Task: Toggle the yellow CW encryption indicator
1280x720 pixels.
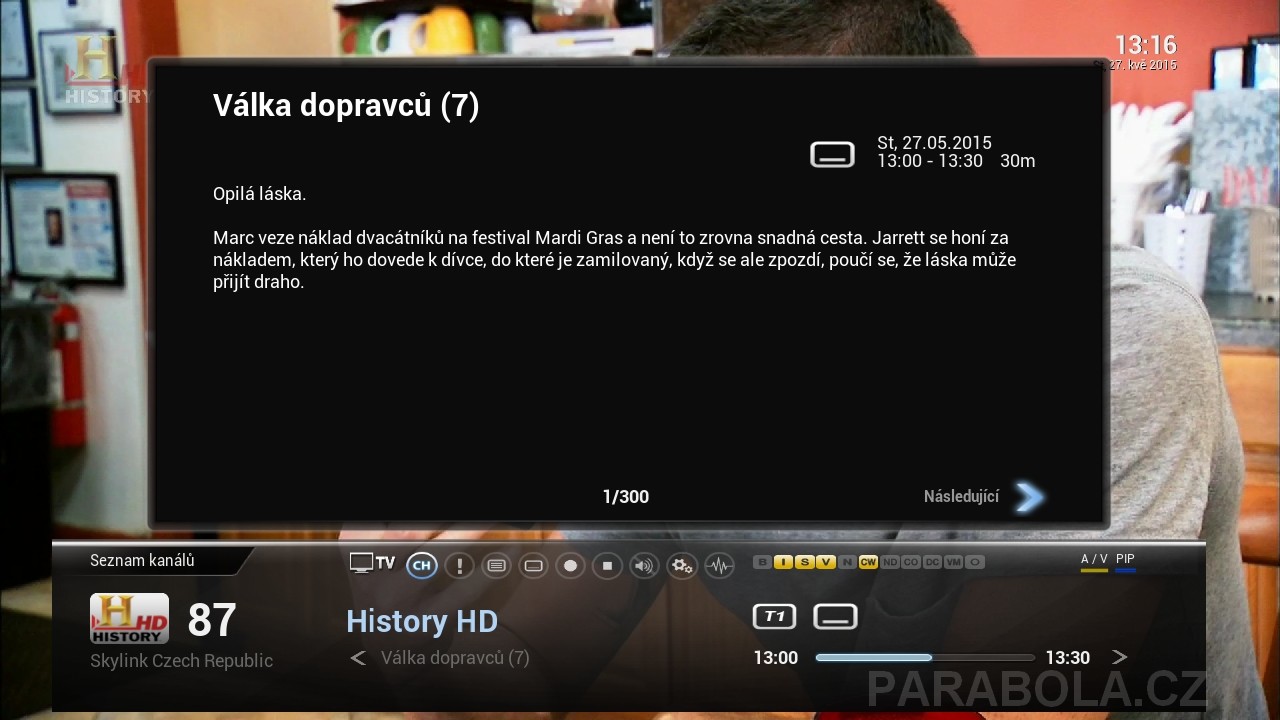Action: (x=867, y=562)
